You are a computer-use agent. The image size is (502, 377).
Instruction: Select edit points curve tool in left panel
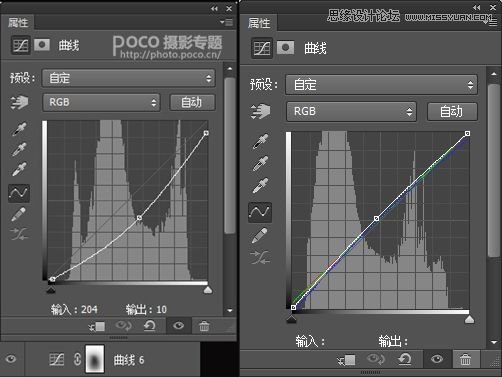point(19,193)
